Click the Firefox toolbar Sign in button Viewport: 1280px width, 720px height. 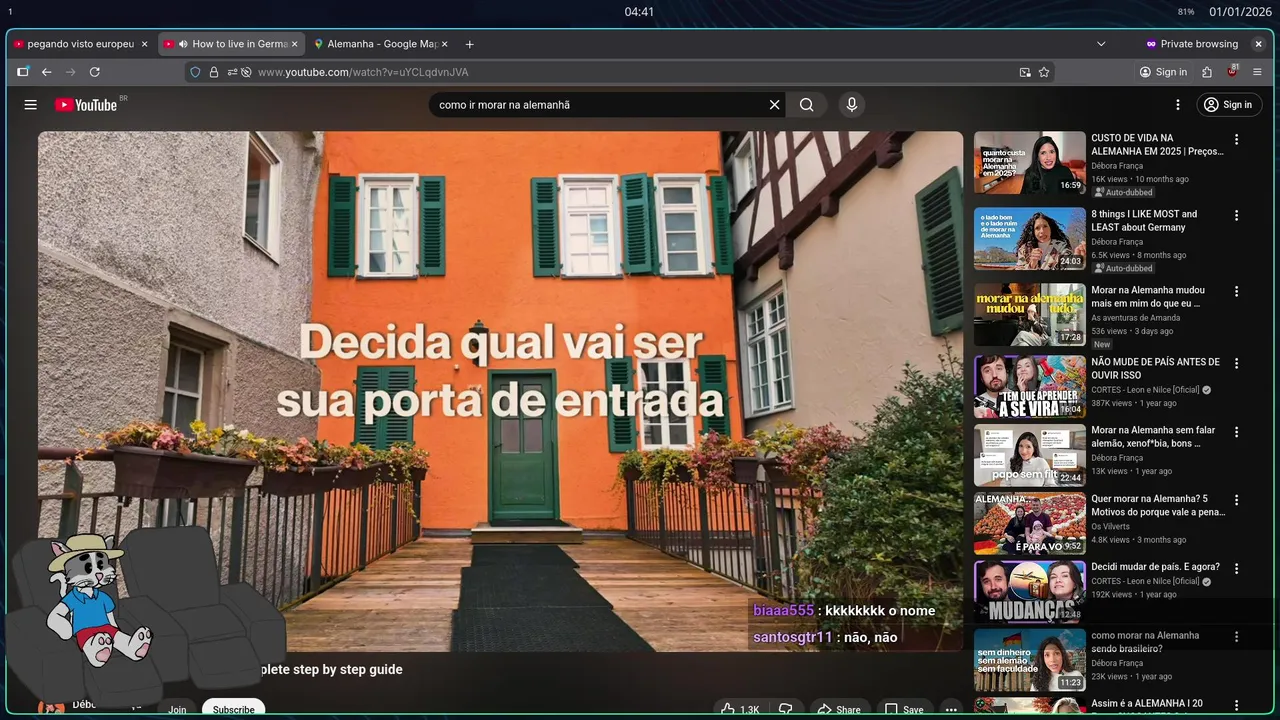click(1163, 72)
